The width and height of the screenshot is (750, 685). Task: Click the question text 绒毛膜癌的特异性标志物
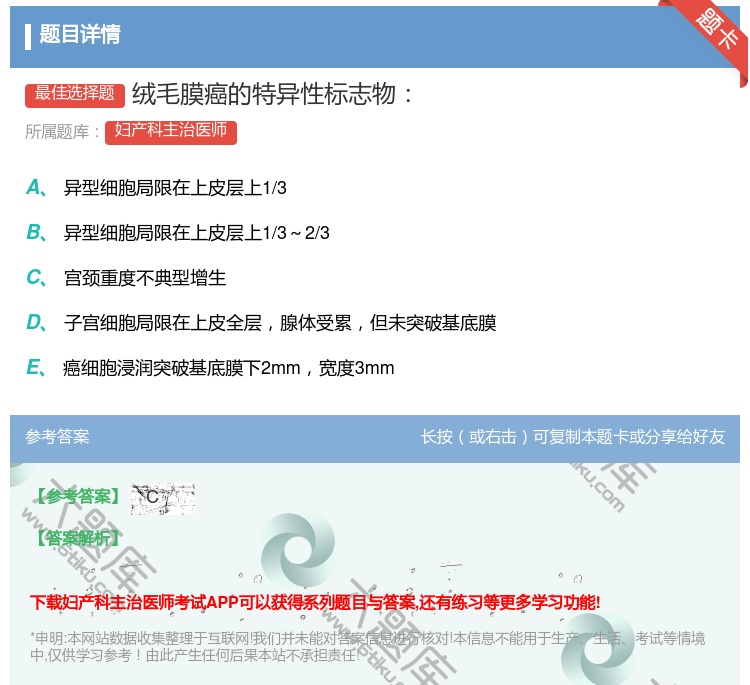[x=272, y=94]
